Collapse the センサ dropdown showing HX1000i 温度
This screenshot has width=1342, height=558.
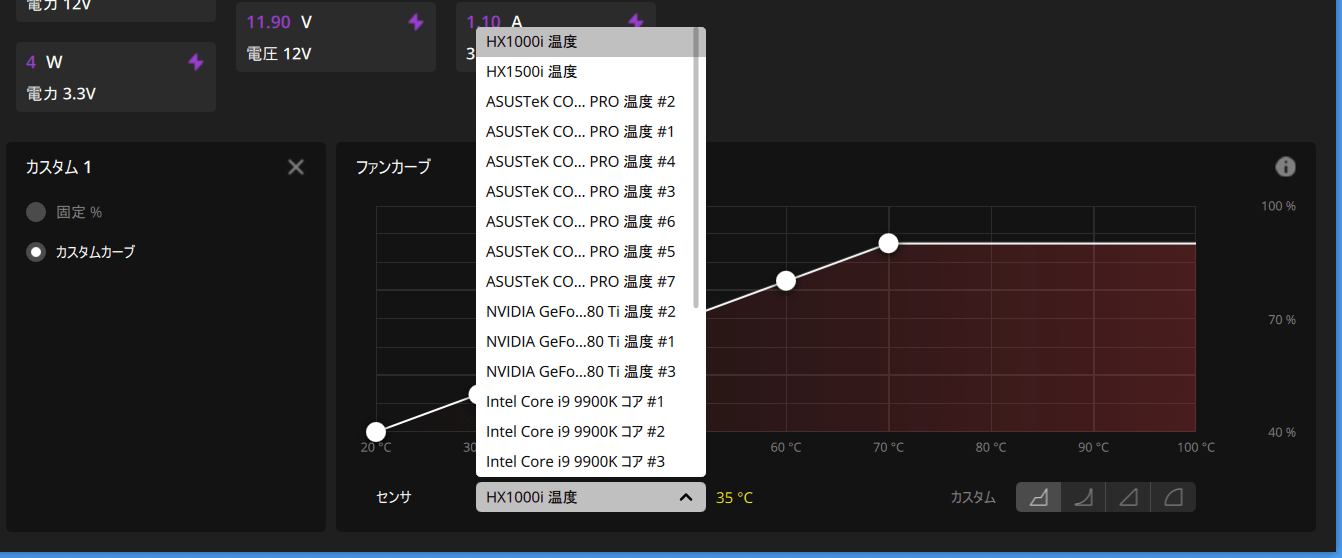coord(591,497)
